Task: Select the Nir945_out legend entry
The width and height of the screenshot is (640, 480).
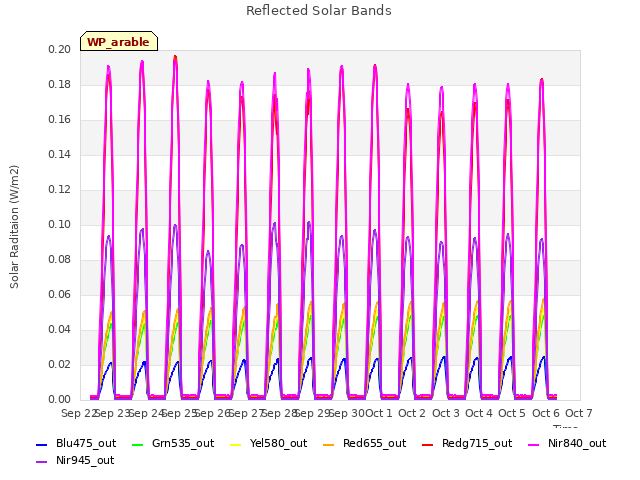Action: coord(75,460)
